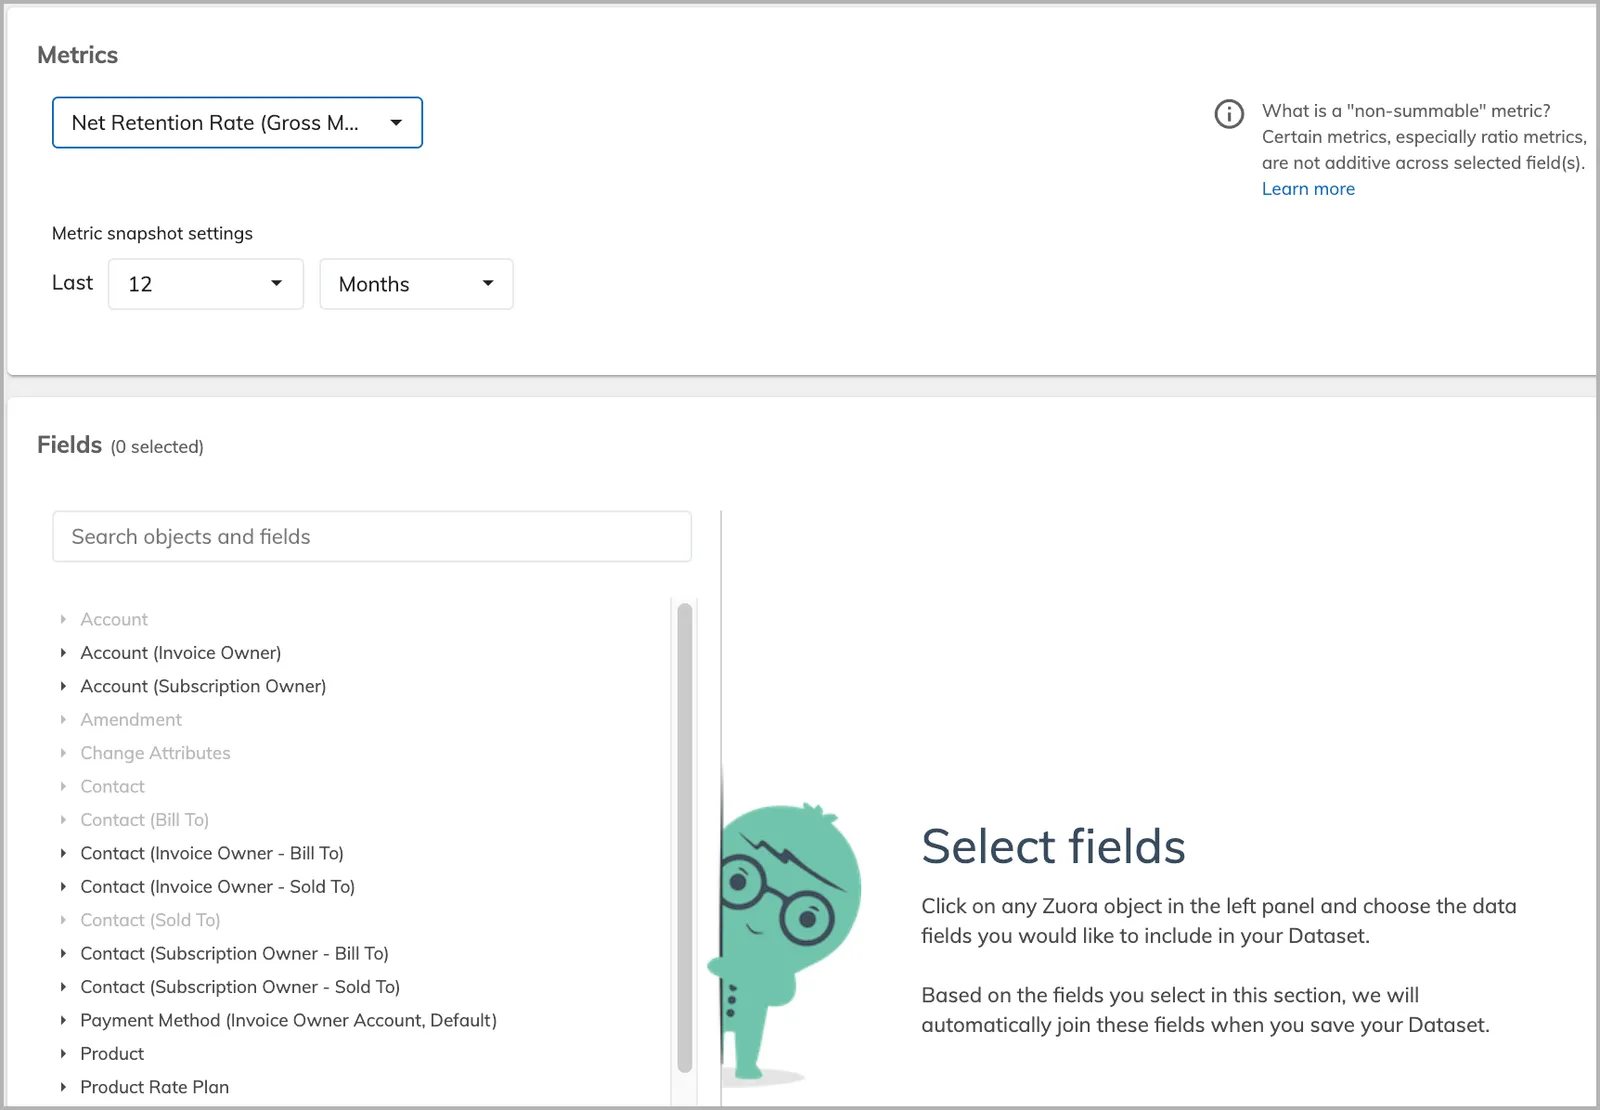1600x1110 pixels.
Task: Expand the Contact (Subscription Owner - Bill To) arrow
Action: (63, 954)
